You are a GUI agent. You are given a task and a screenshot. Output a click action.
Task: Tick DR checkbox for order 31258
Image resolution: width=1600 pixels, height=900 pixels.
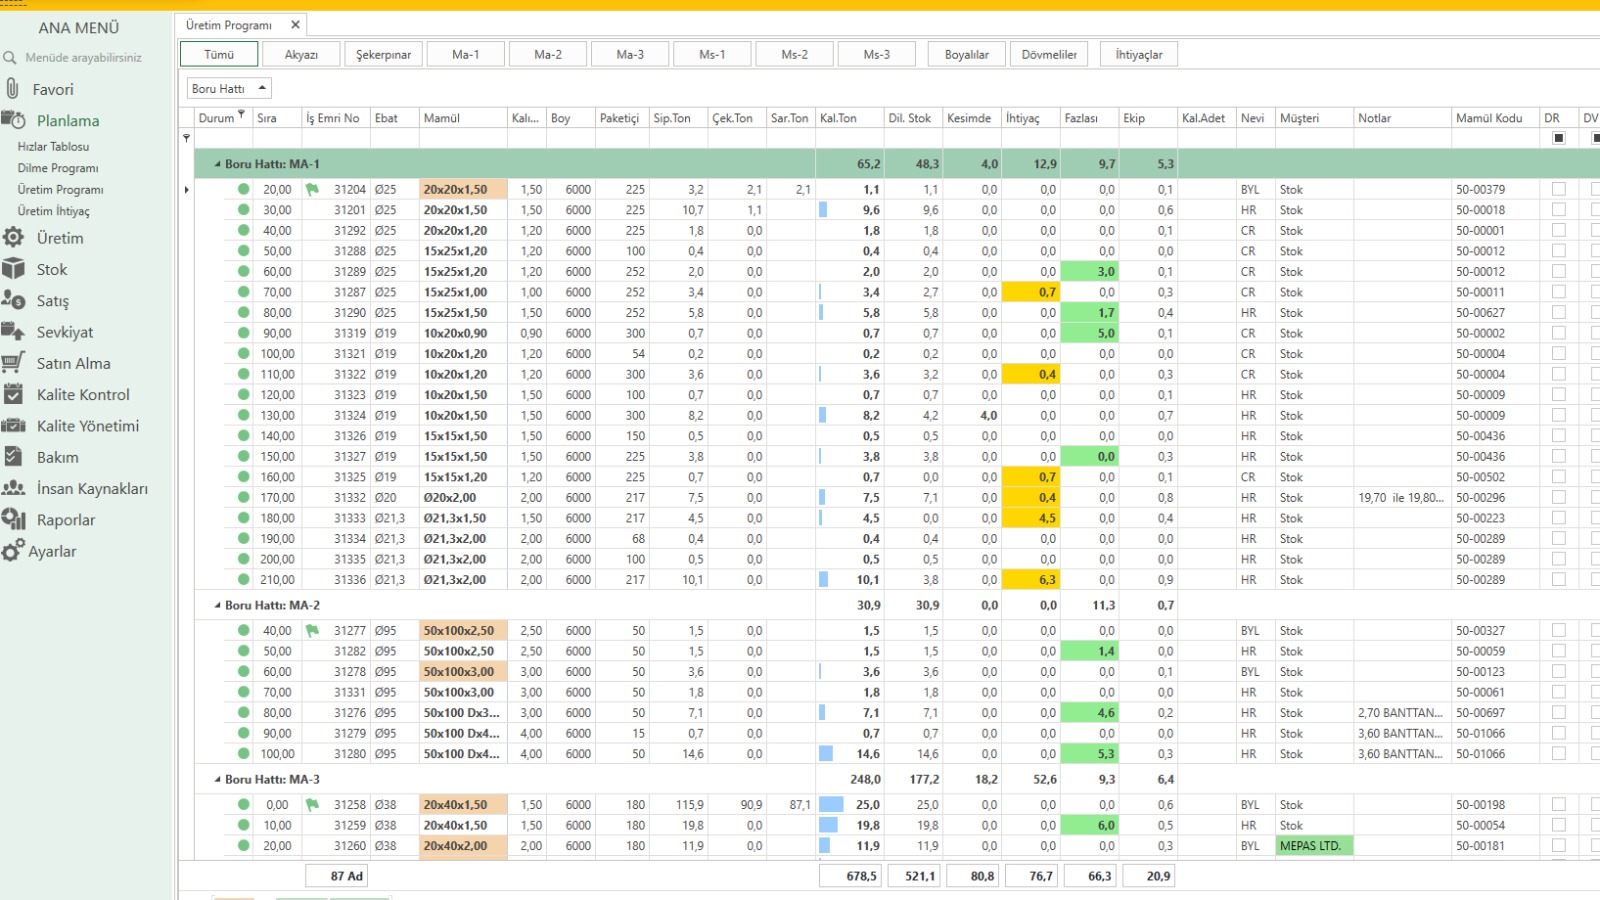click(1558, 805)
